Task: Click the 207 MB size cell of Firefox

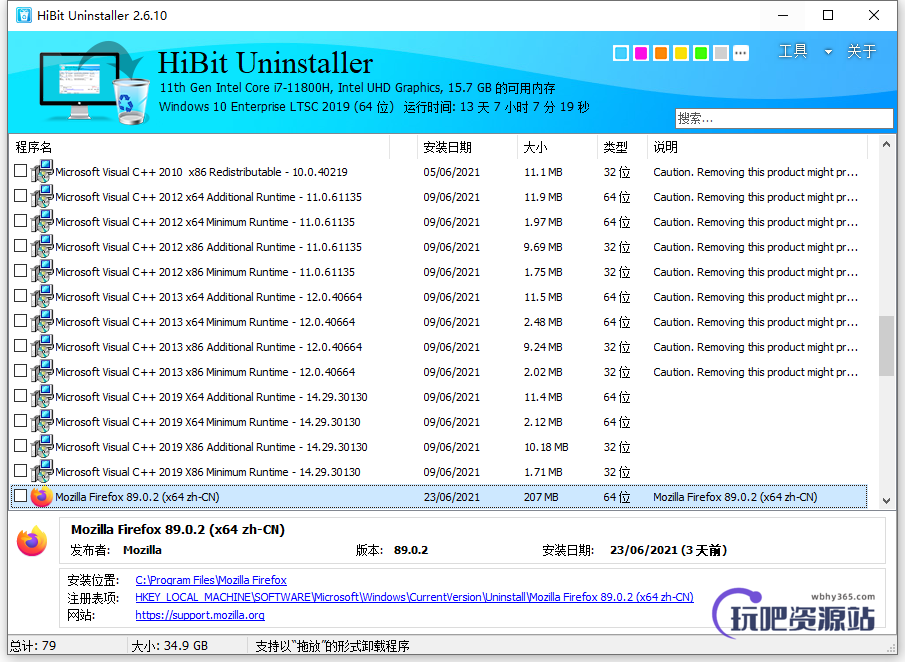Action: tap(541, 497)
